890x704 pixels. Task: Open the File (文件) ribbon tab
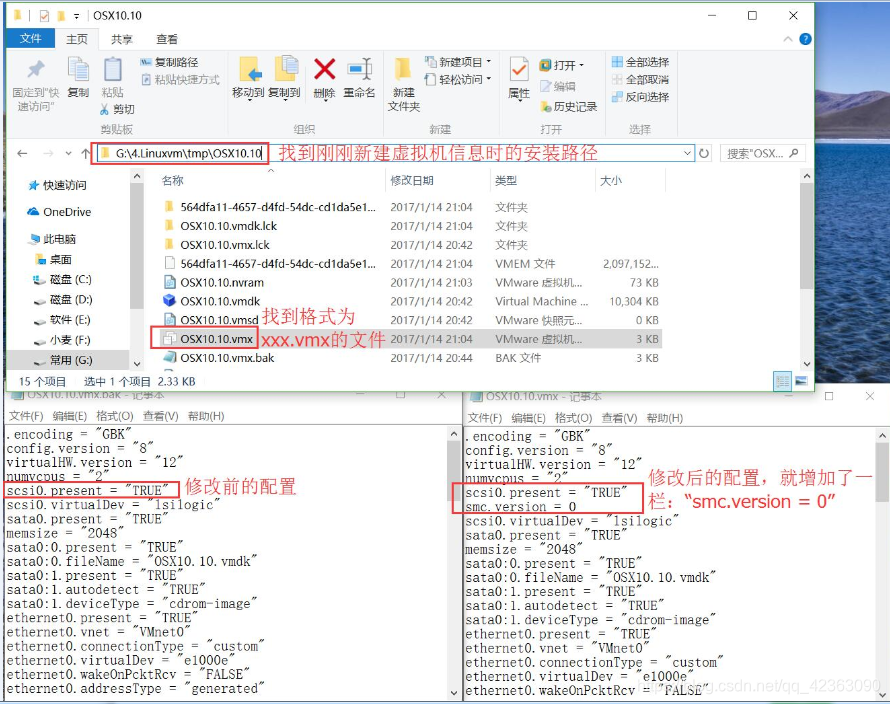coord(30,39)
